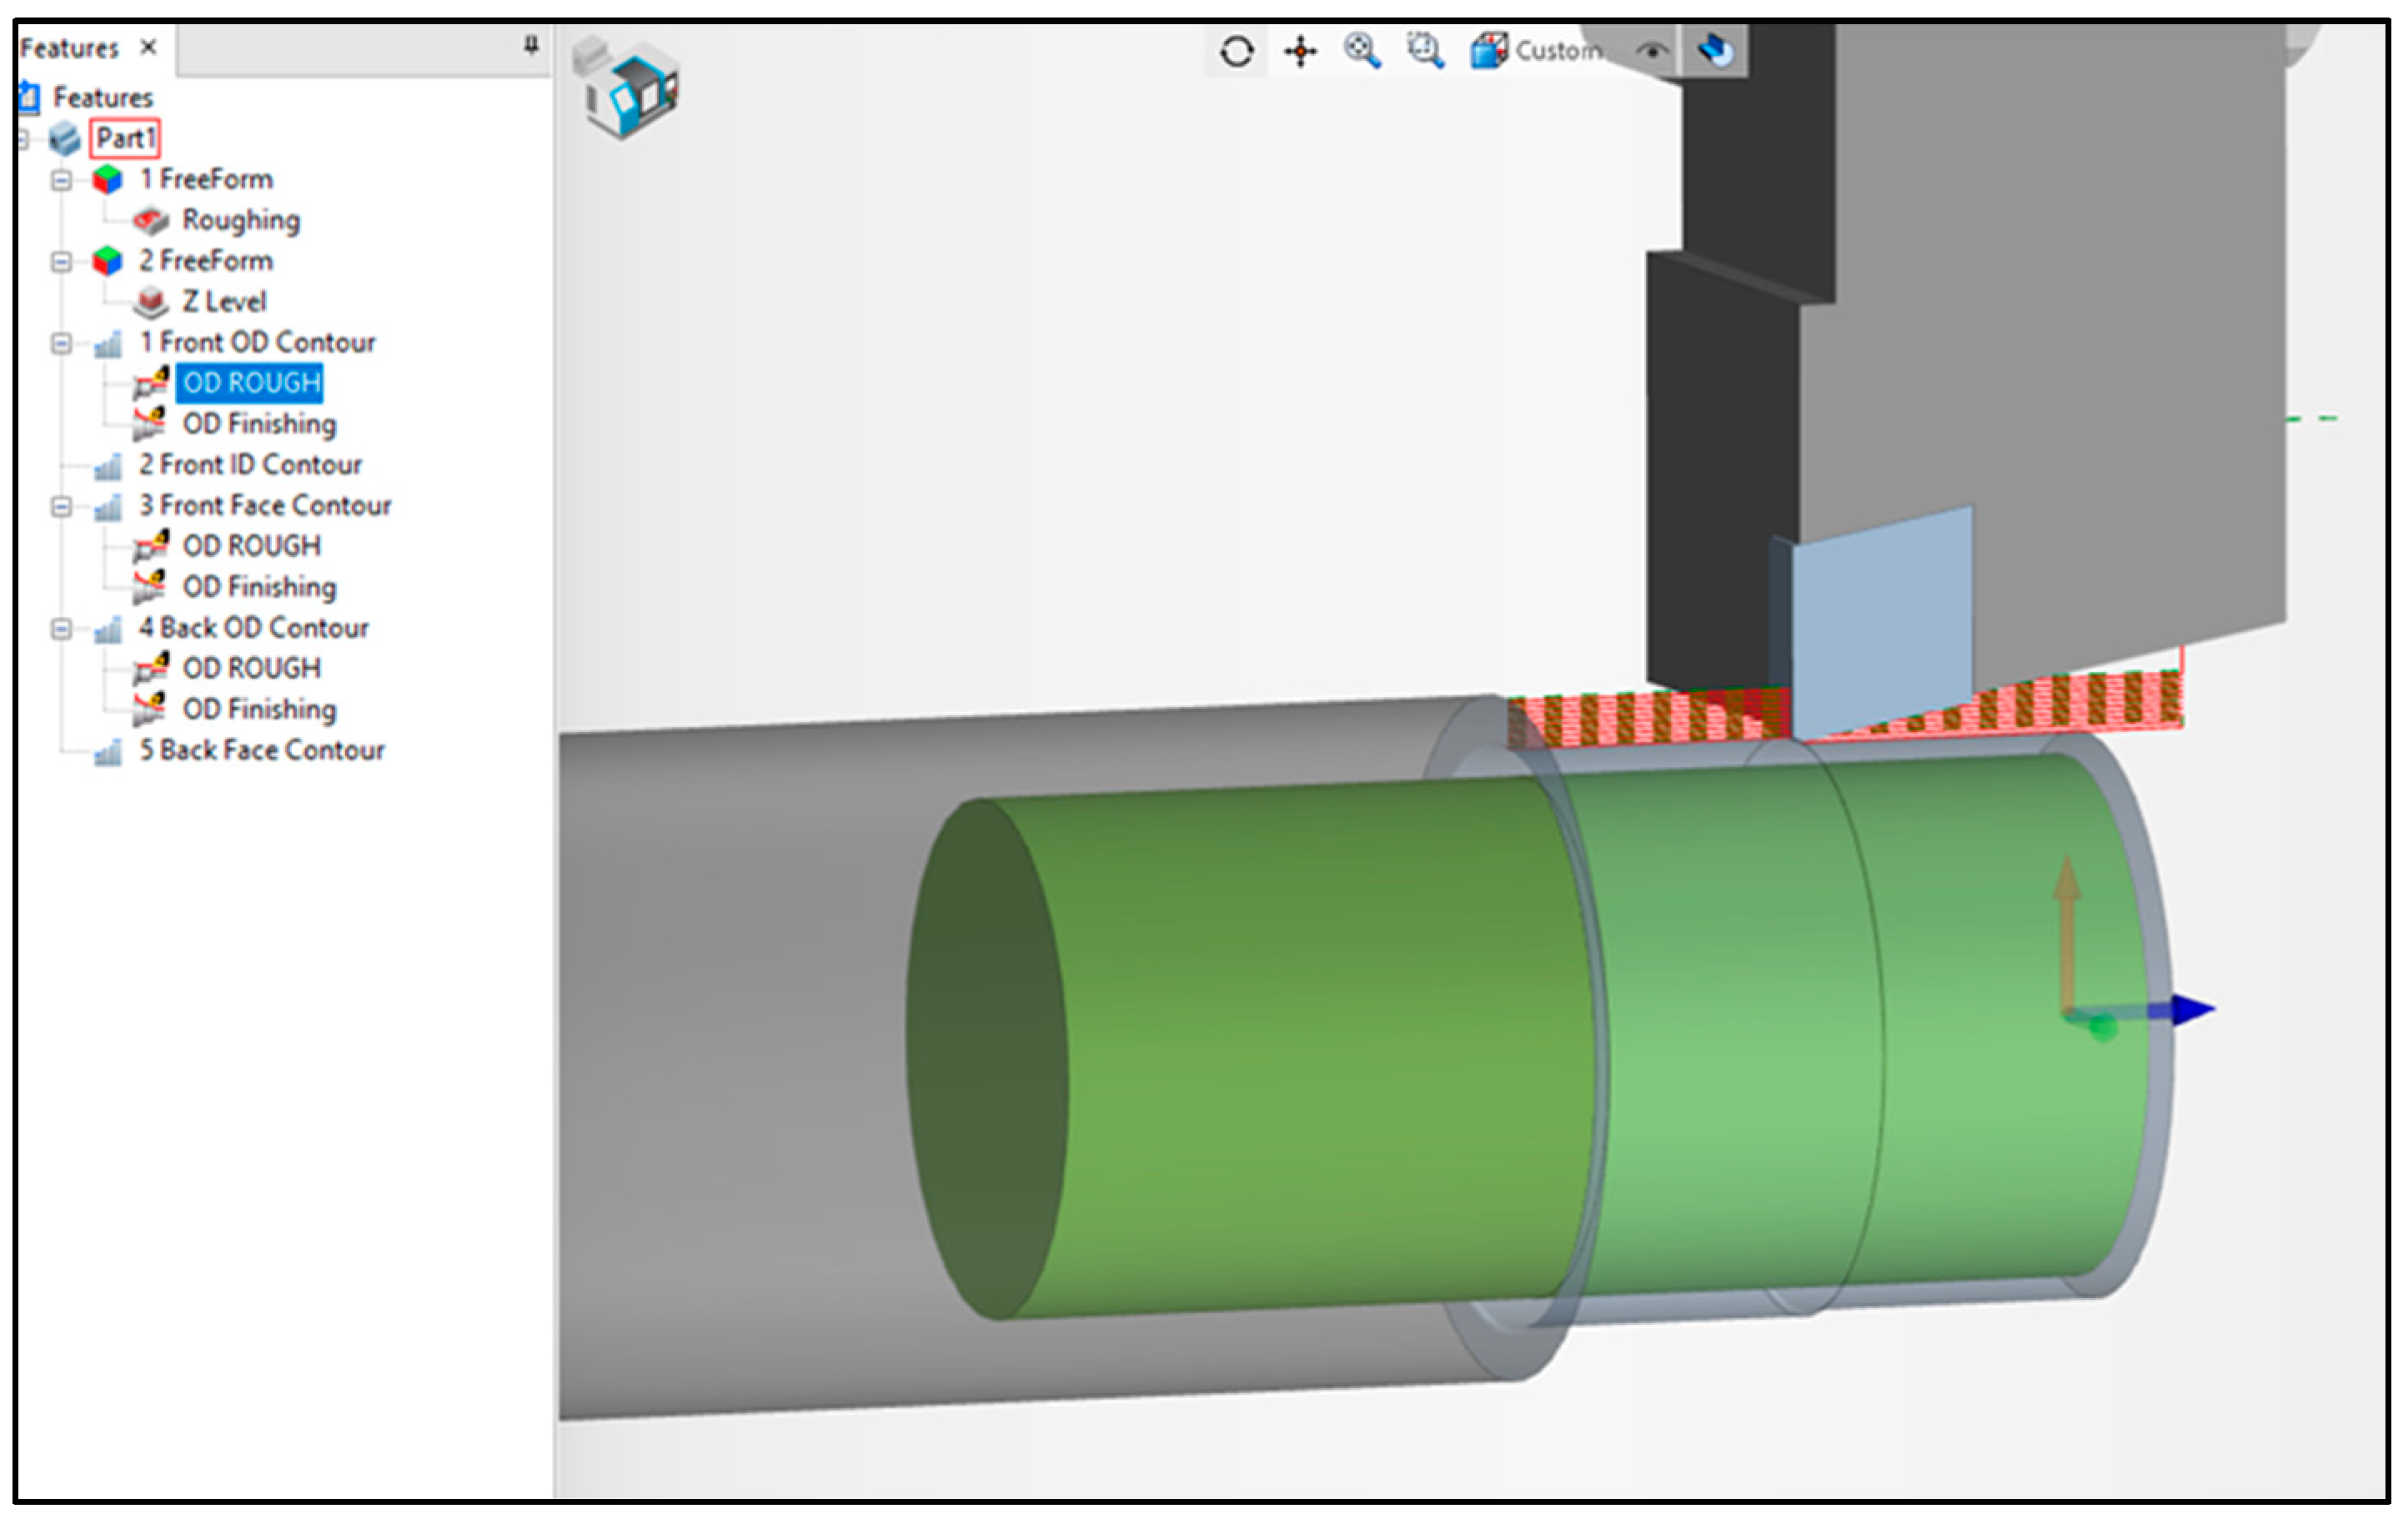The image size is (2408, 1524).
Task: Click the Zoom magnifier tool
Action: [x=1362, y=50]
